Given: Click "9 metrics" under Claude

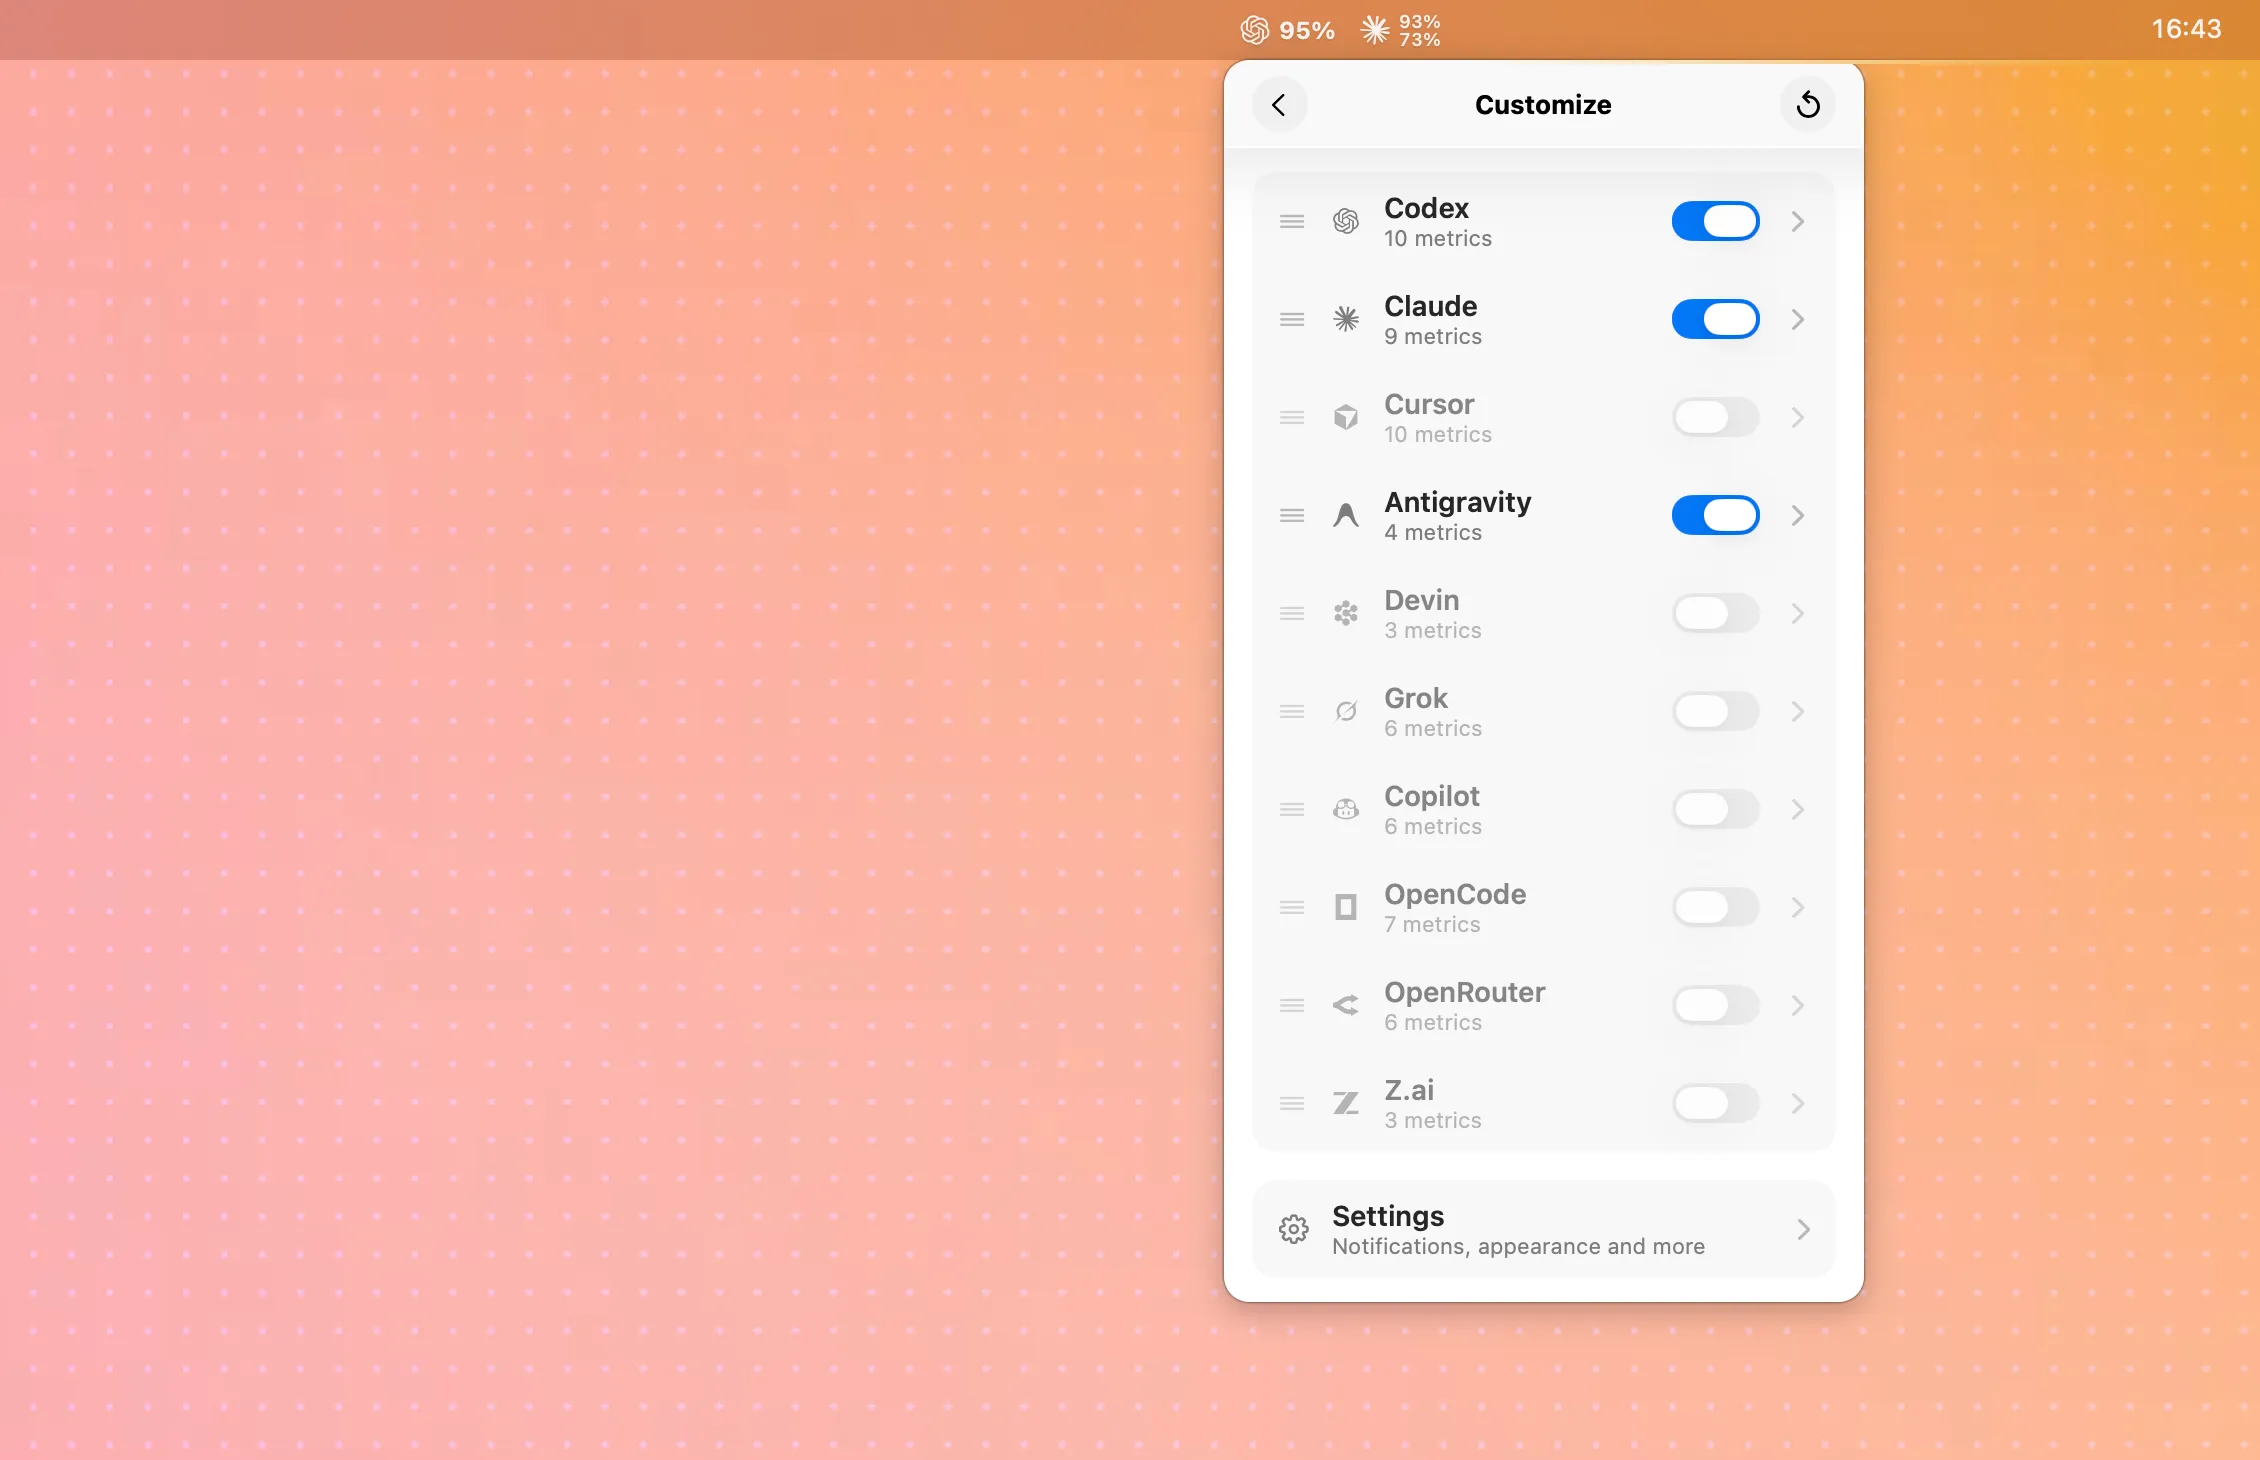Looking at the screenshot, I should click(1433, 337).
